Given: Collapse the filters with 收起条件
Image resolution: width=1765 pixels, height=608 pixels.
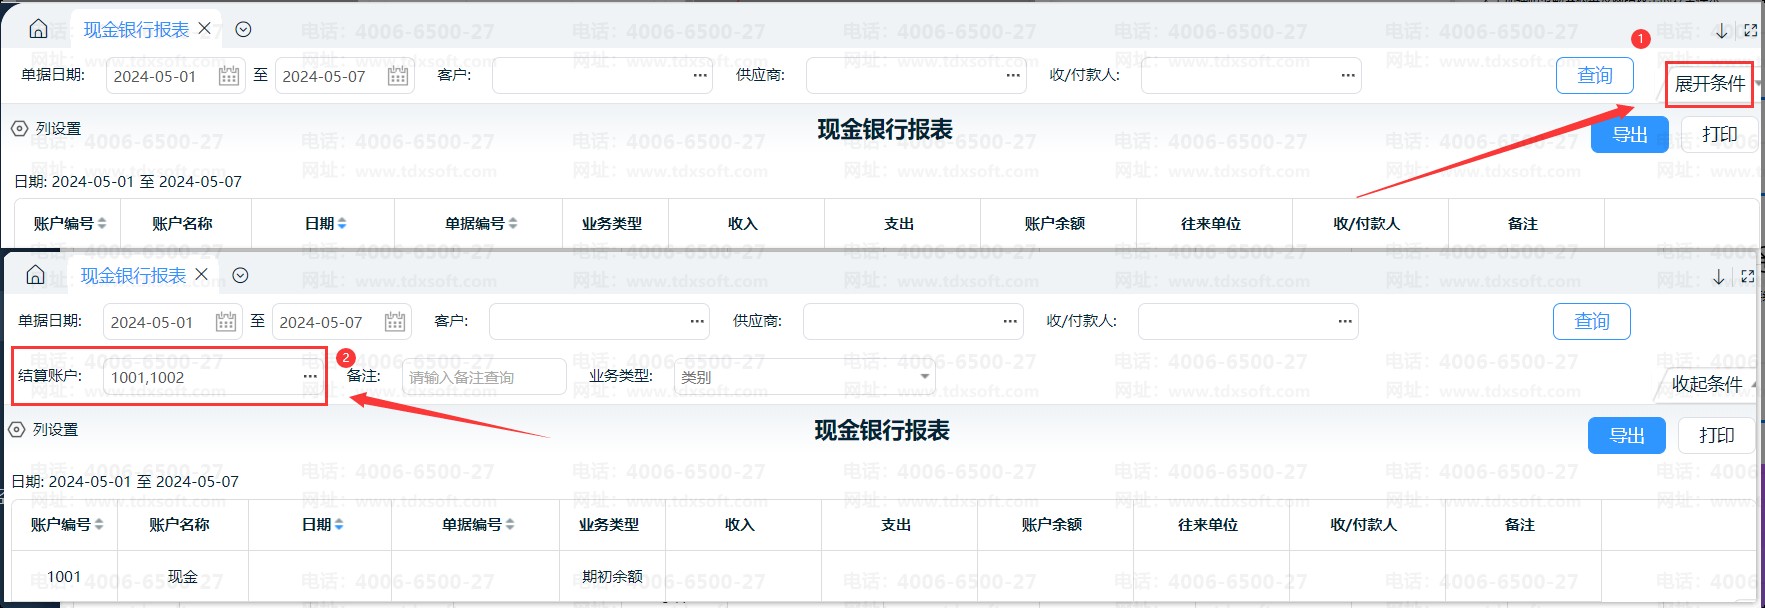Looking at the screenshot, I should point(1707,384).
